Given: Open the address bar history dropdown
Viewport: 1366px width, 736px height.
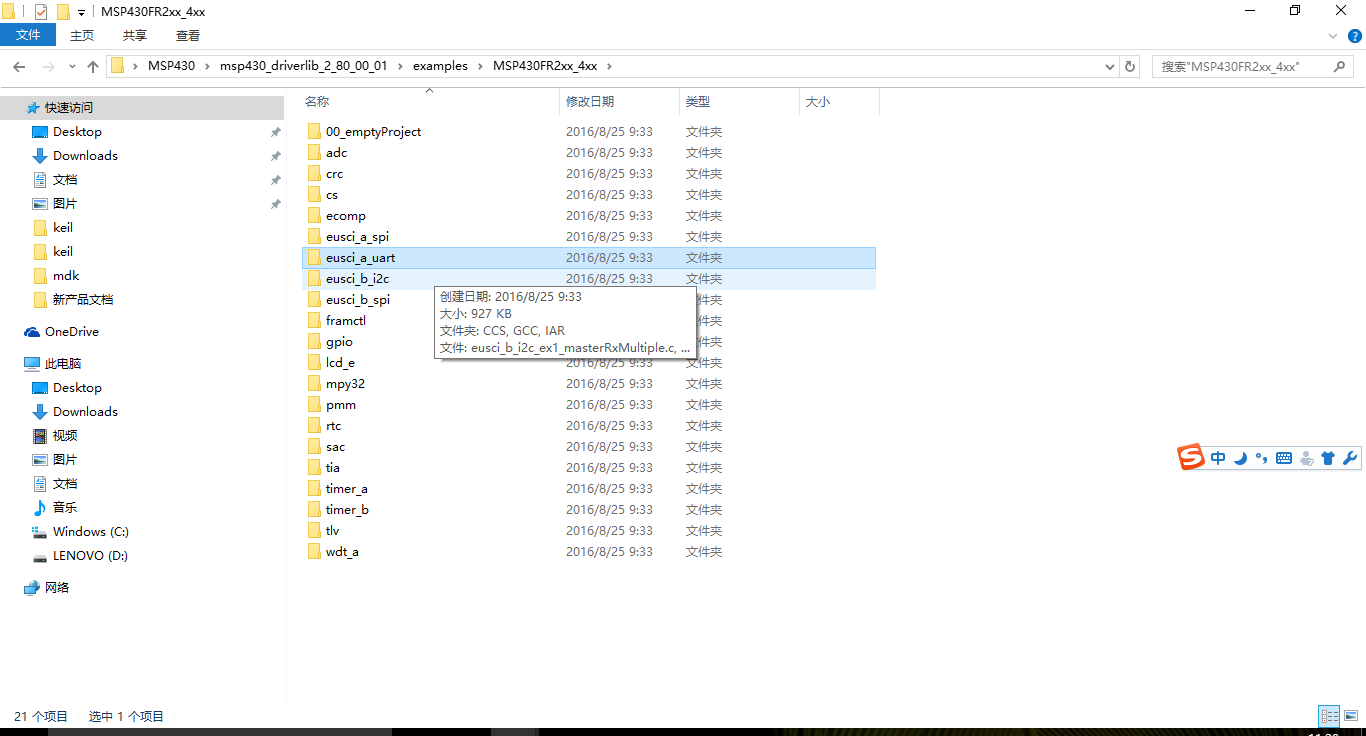Looking at the screenshot, I should (x=1110, y=66).
